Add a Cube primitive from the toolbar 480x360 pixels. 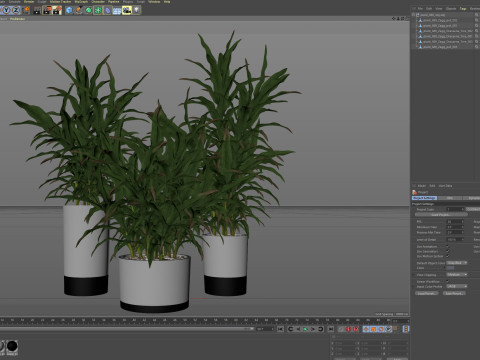(69, 10)
